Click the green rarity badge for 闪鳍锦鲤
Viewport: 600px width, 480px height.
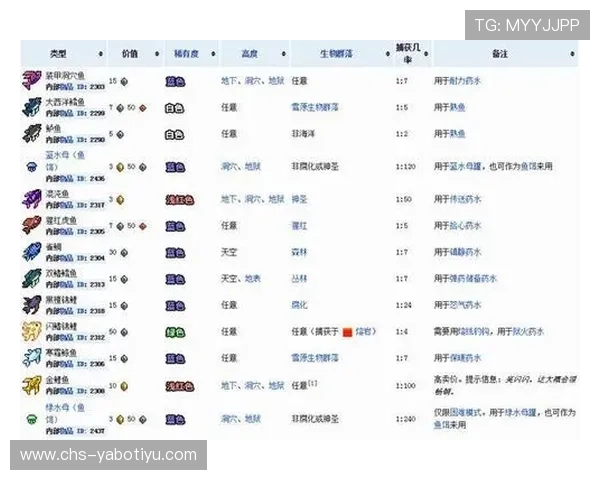(x=175, y=333)
